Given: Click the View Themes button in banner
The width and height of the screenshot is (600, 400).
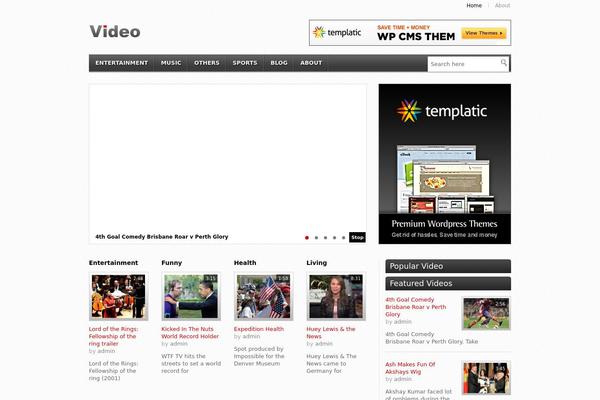Looking at the screenshot, I should [x=484, y=33].
